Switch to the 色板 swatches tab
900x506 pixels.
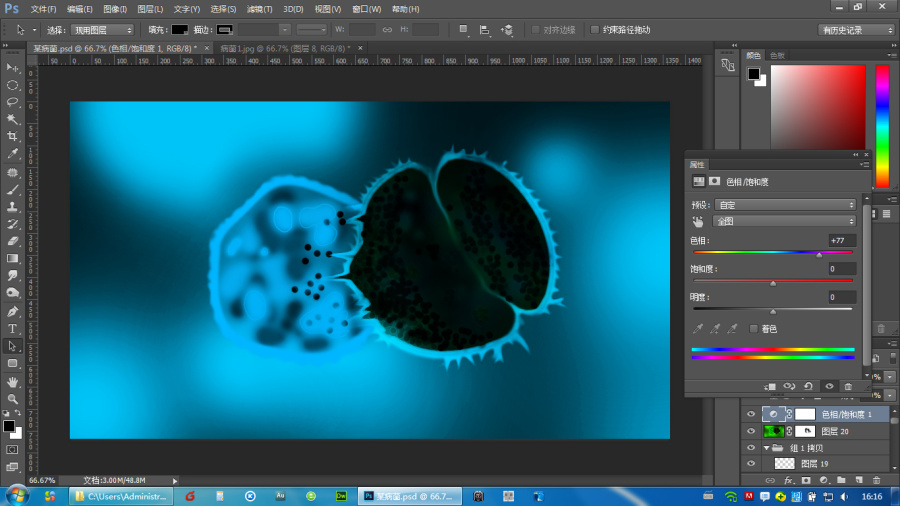tap(777, 55)
